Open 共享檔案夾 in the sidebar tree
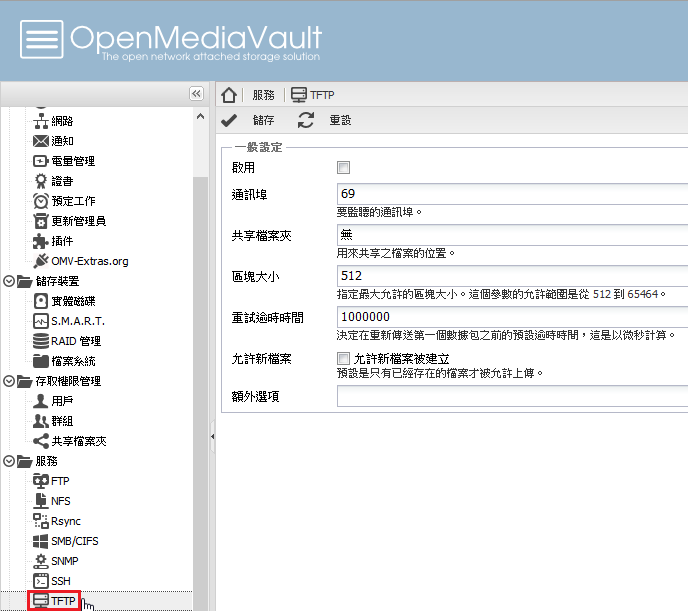The width and height of the screenshot is (688, 611). pyautogui.click(x=70, y=441)
